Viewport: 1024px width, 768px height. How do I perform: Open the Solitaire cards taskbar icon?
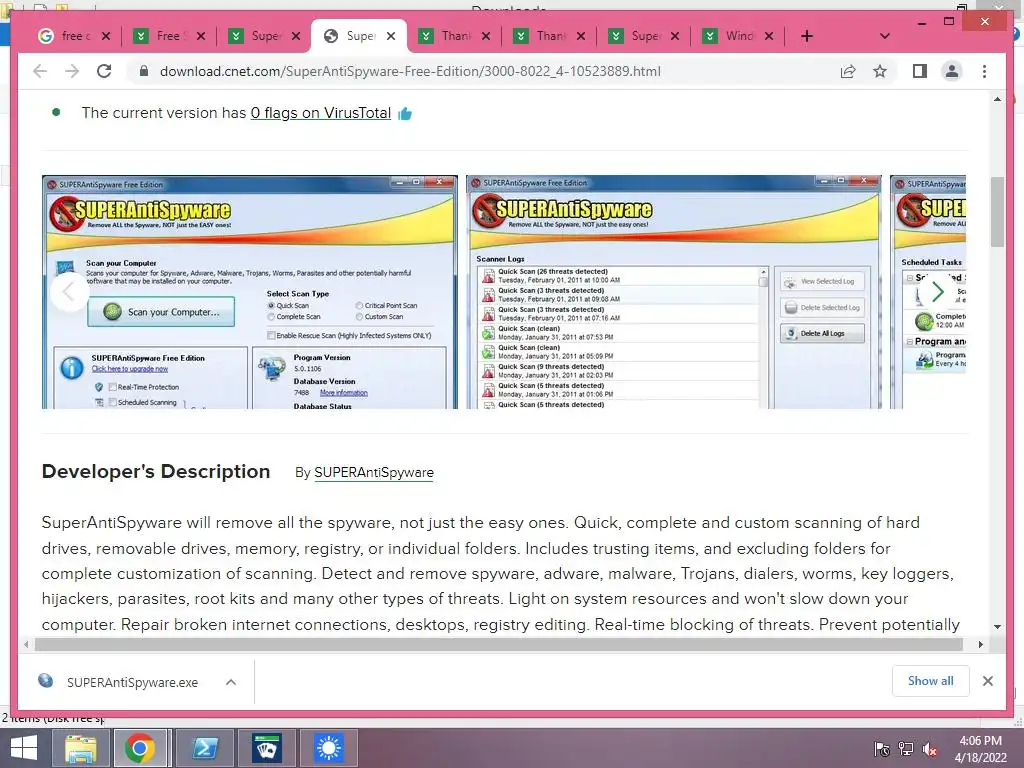(266, 748)
